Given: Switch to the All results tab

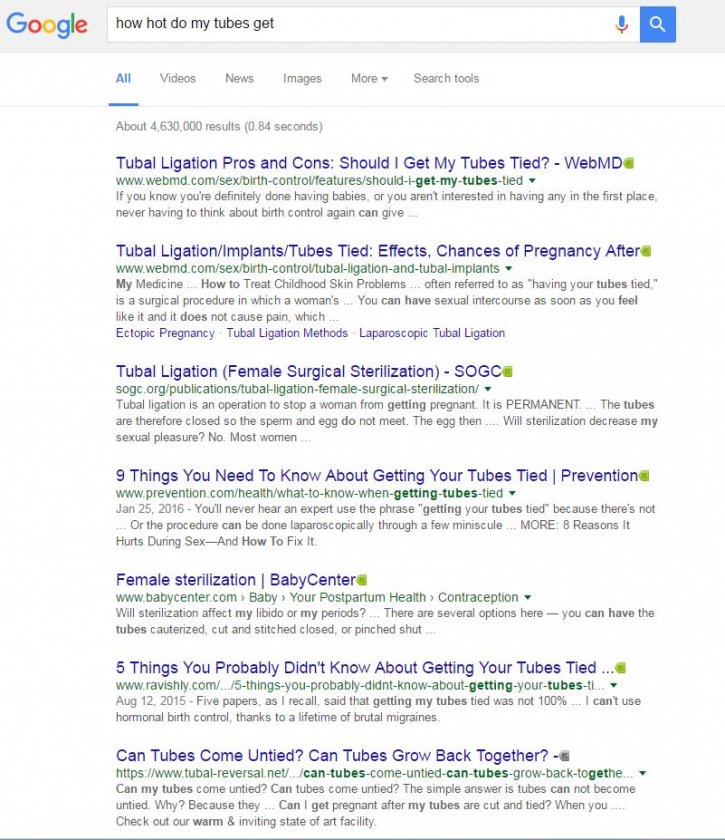Looking at the screenshot, I should click(123, 78).
